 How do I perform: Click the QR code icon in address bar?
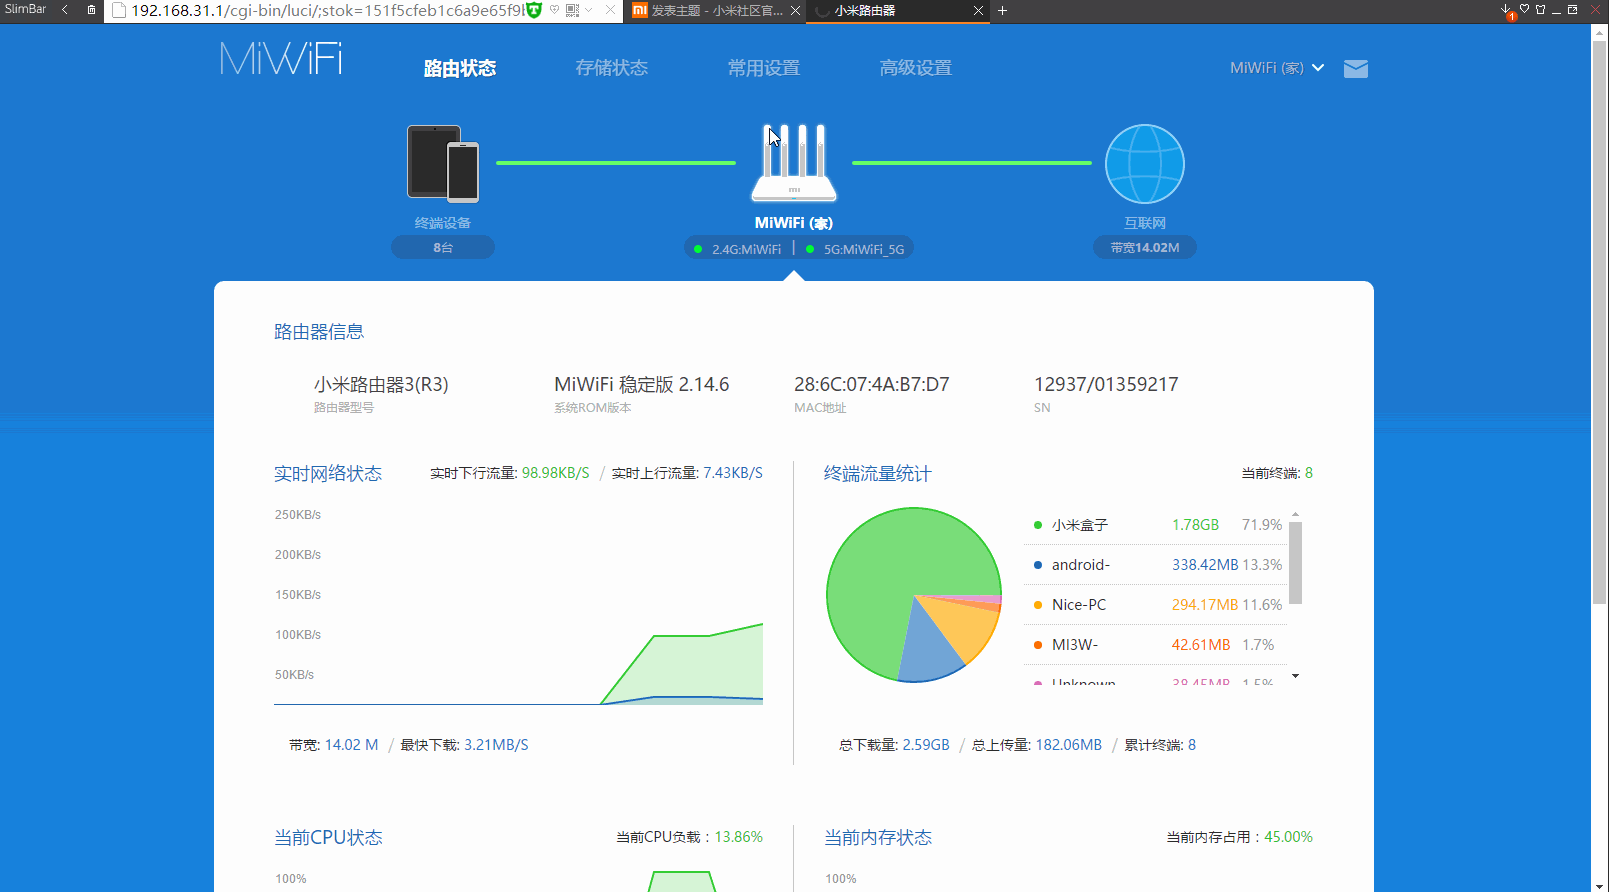click(573, 10)
